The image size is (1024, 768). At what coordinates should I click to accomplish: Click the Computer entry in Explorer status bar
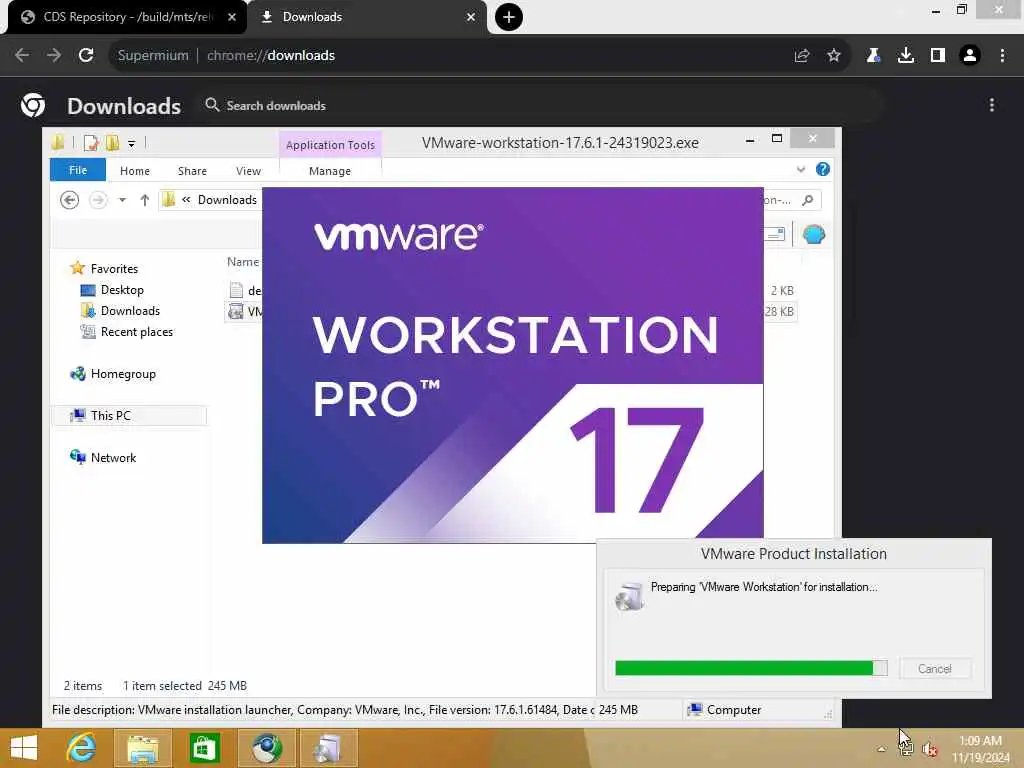pos(725,710)
